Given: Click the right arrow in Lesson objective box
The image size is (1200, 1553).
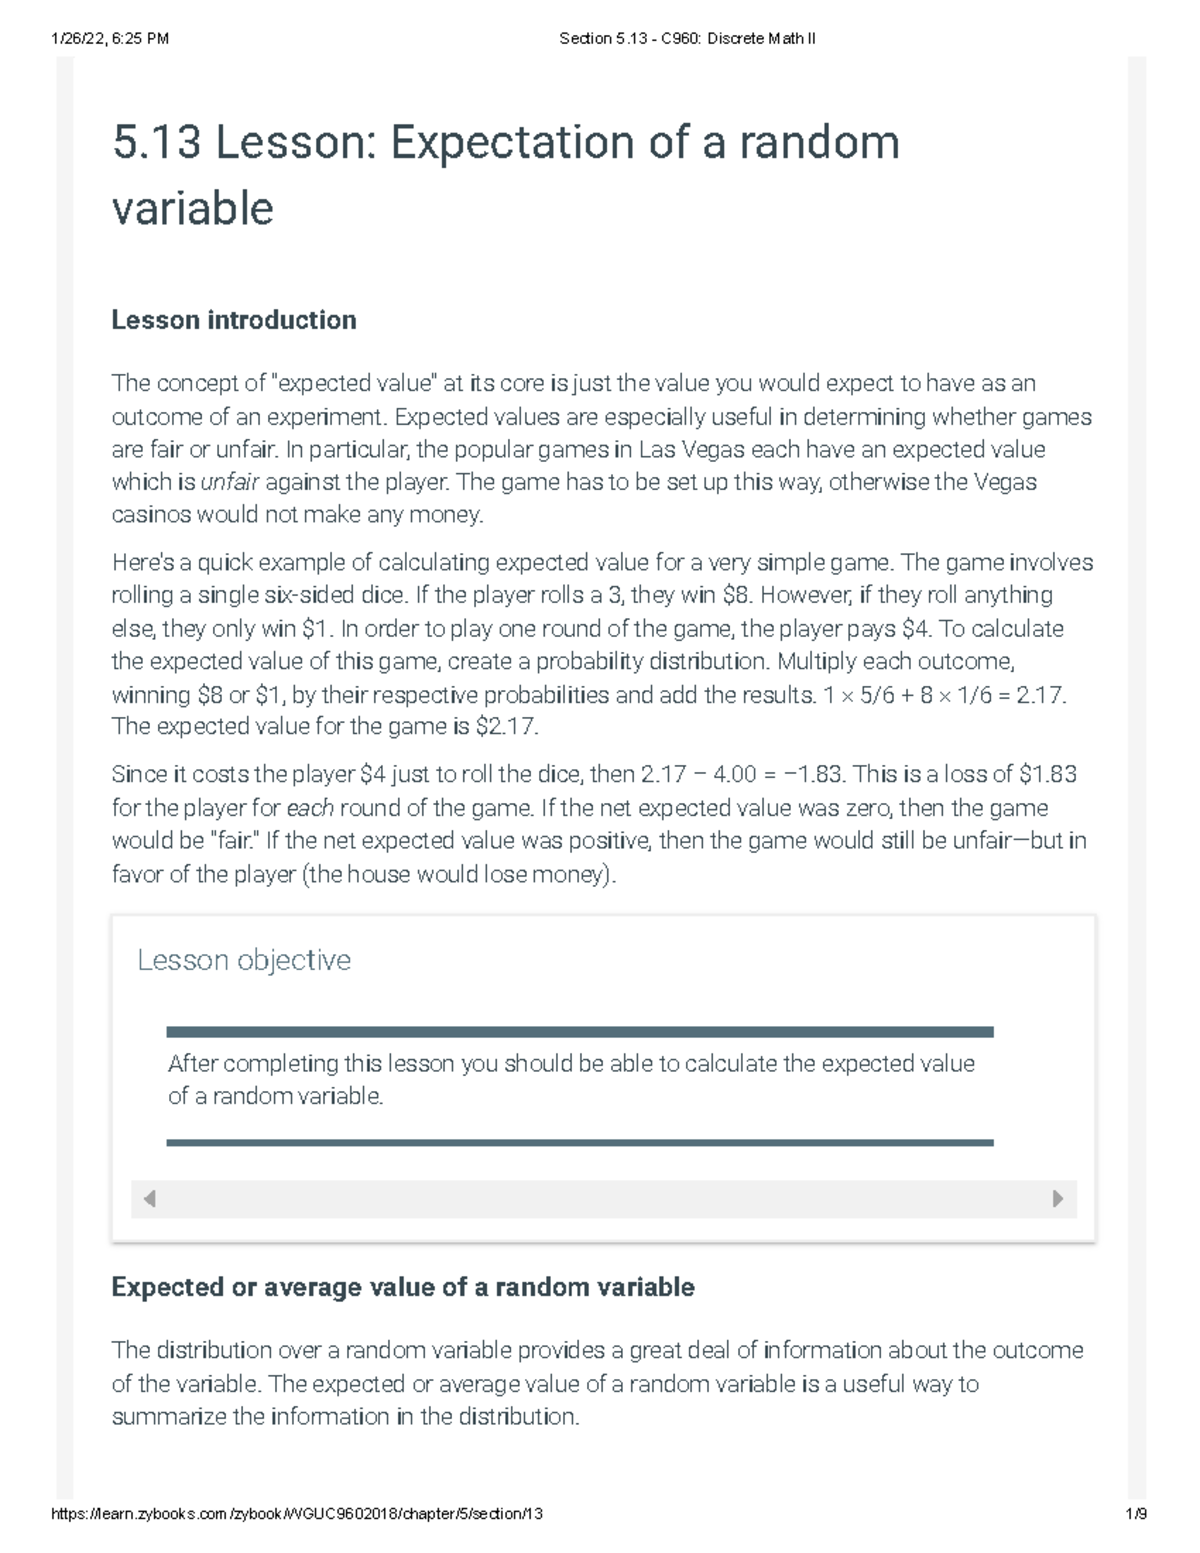Looking at the screenshot, I should [1058, 1198].
